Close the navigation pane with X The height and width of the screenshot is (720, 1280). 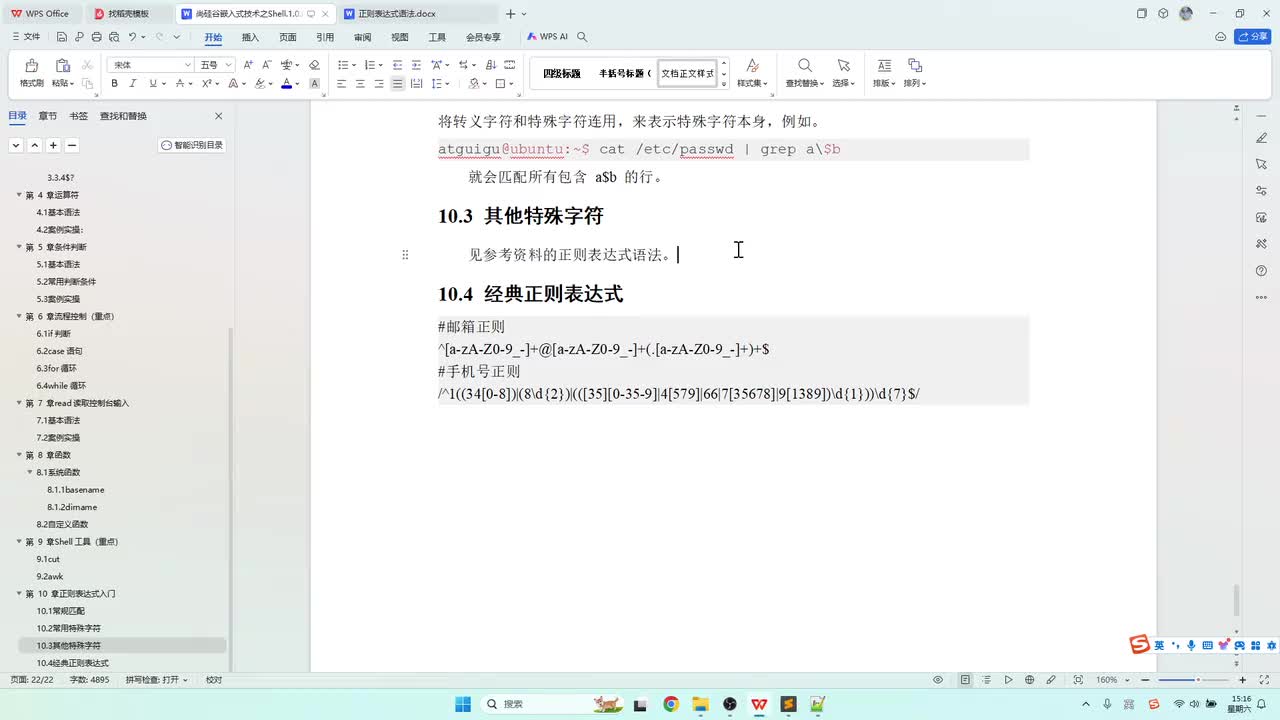[218, 116]
